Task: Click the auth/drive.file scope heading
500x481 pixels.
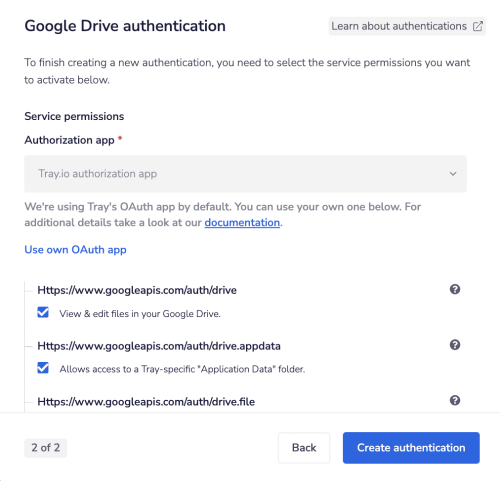Action: 146,402
